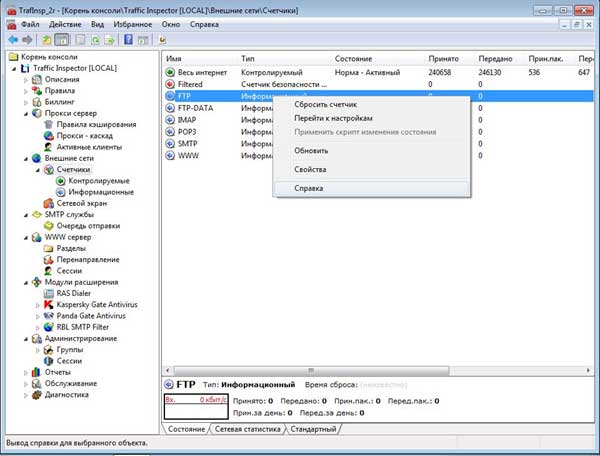Click the export list toolbar icon
Screen dimensions: 600x456
point(110,39)
